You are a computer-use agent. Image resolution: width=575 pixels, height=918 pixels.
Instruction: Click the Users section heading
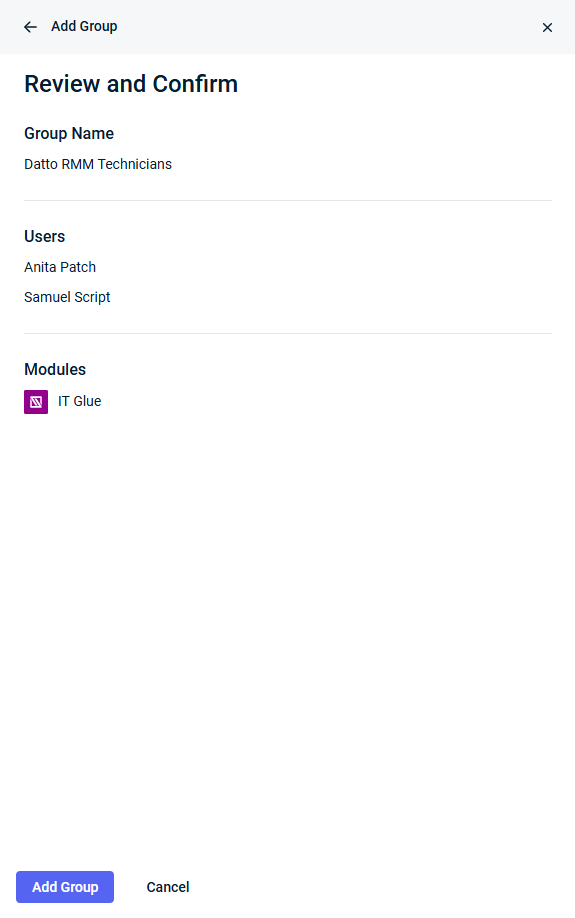tap(45, 237)
